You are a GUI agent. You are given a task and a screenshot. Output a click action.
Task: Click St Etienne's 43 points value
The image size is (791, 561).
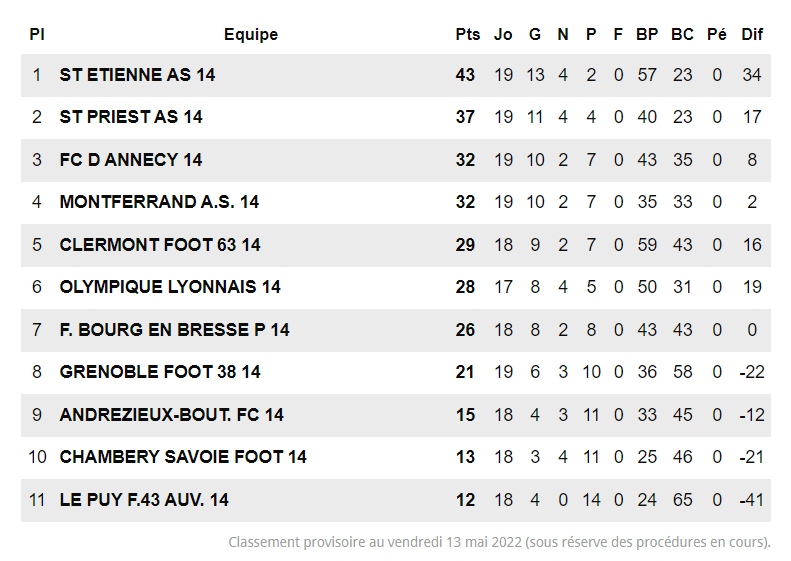tap(465, 75)
